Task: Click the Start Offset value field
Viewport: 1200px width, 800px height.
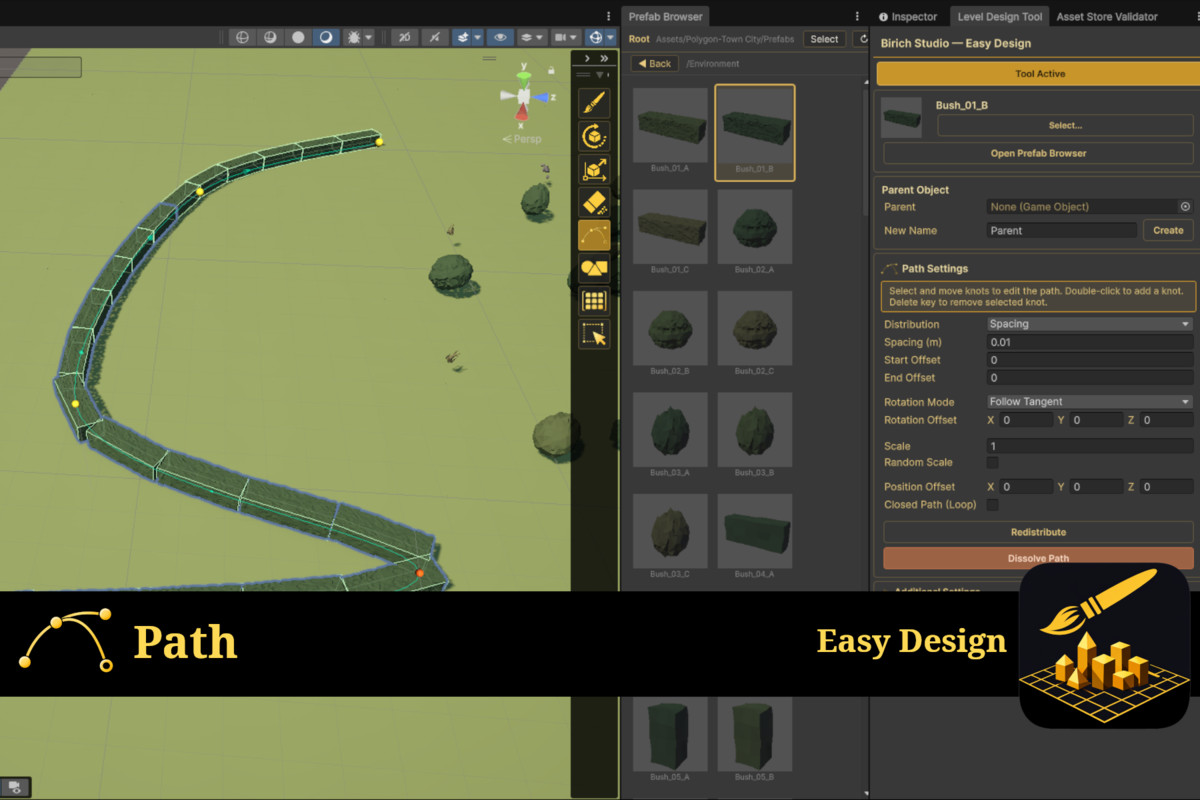Action: click(x=1090, y=360)
